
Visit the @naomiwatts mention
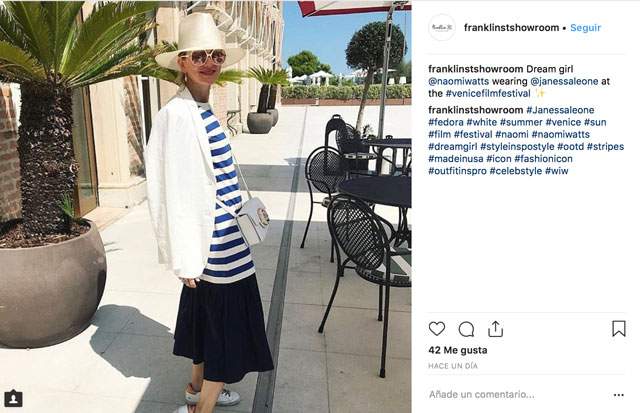point(458,81)
